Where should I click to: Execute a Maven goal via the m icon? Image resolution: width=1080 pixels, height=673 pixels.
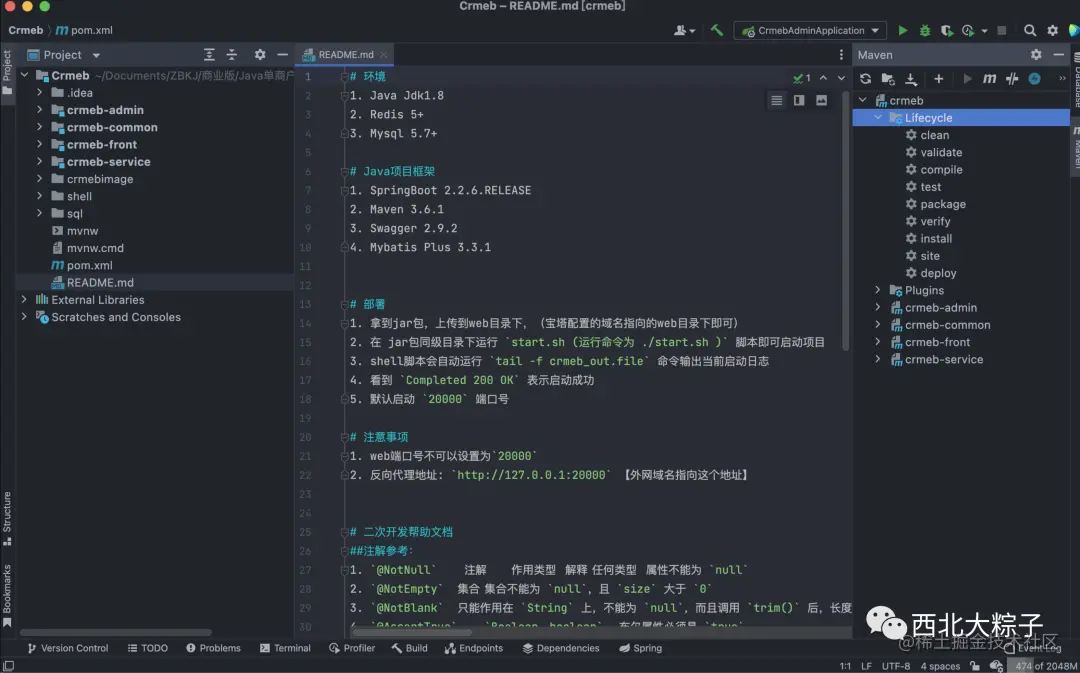[989, 79]
